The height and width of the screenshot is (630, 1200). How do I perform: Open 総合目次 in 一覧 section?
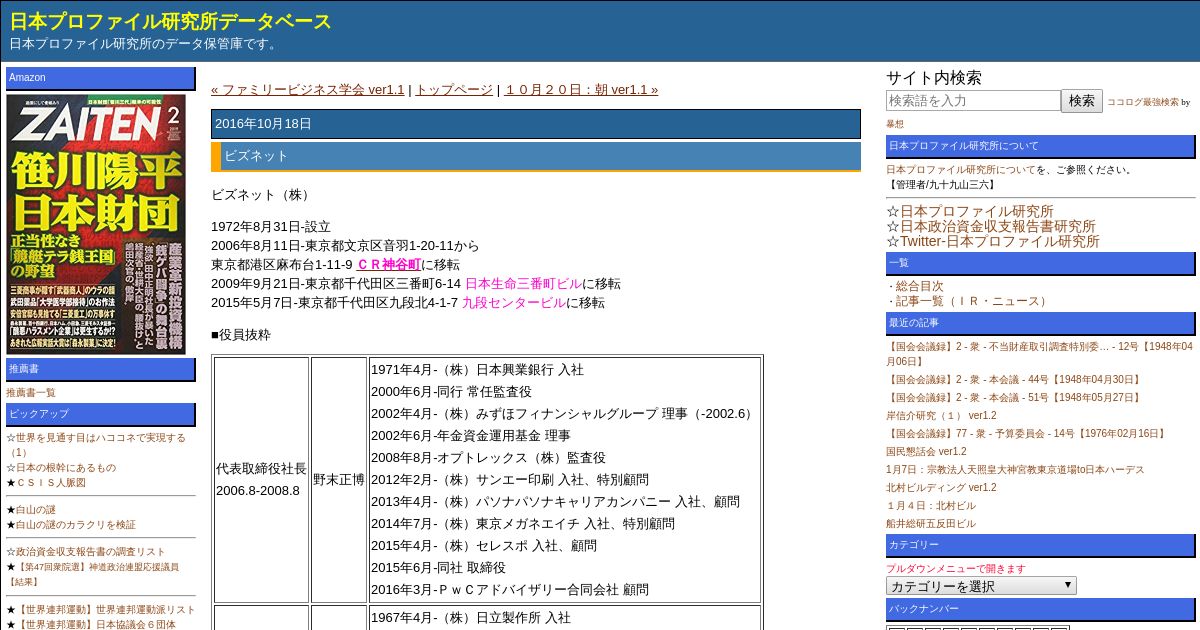[x=919, y=286]
